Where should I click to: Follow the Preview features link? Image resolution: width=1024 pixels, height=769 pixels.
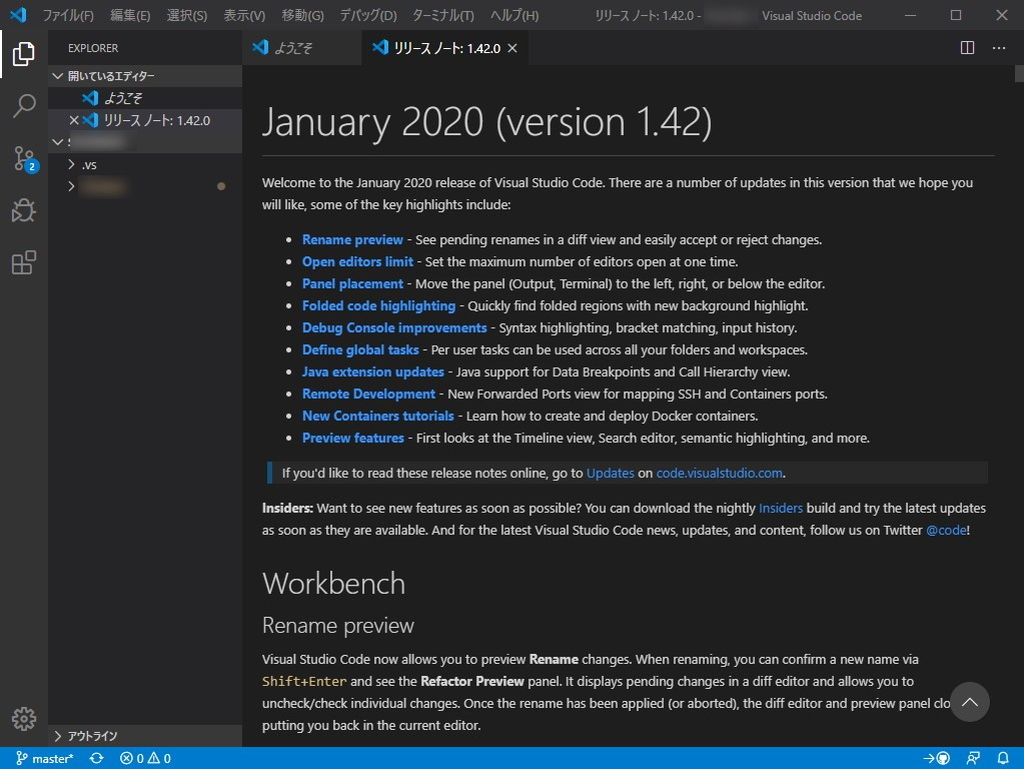353,438
